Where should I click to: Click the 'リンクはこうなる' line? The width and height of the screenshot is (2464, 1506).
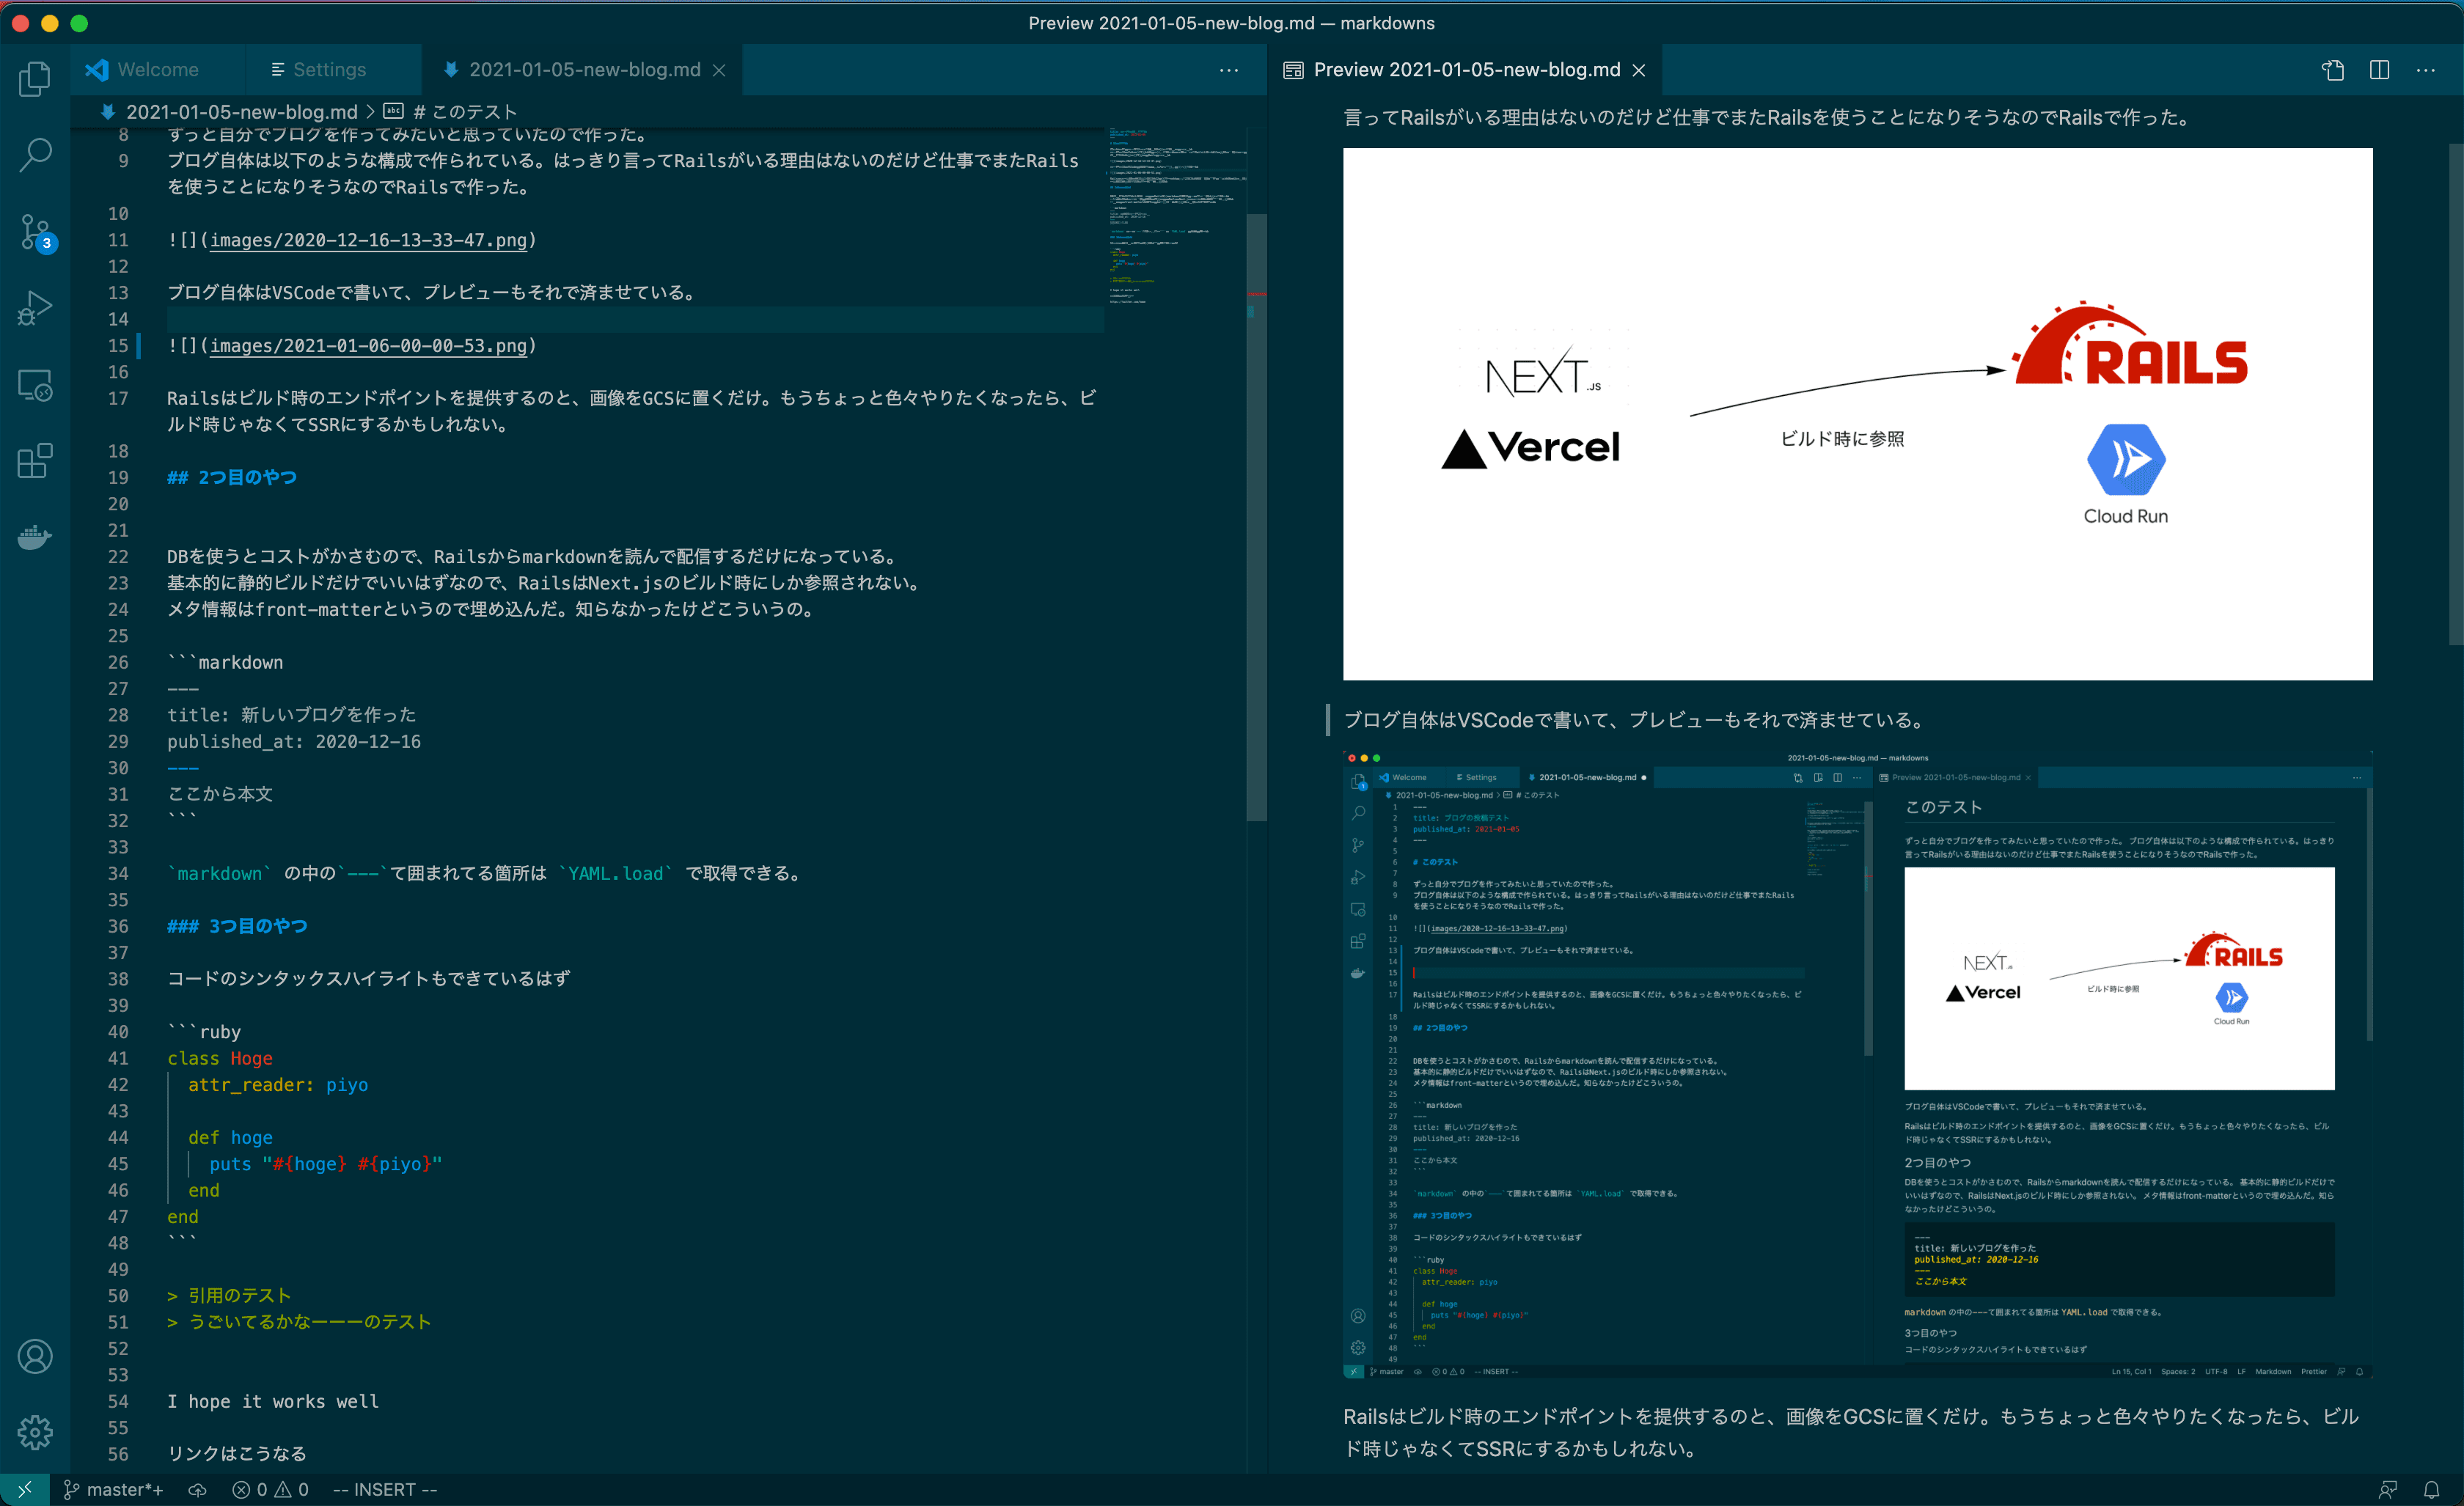coord(237,1454)
